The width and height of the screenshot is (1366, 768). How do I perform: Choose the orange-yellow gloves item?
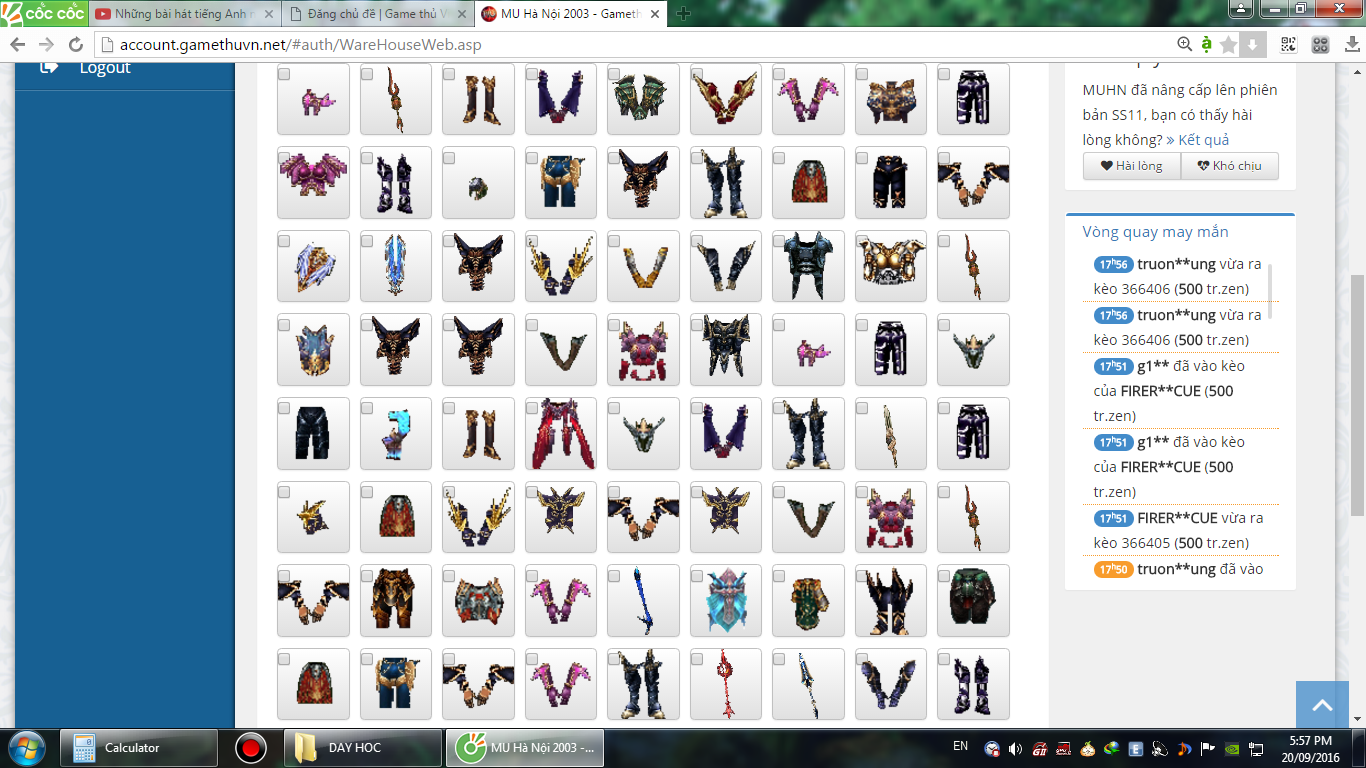pyautogui.click(x=643, y=266)
